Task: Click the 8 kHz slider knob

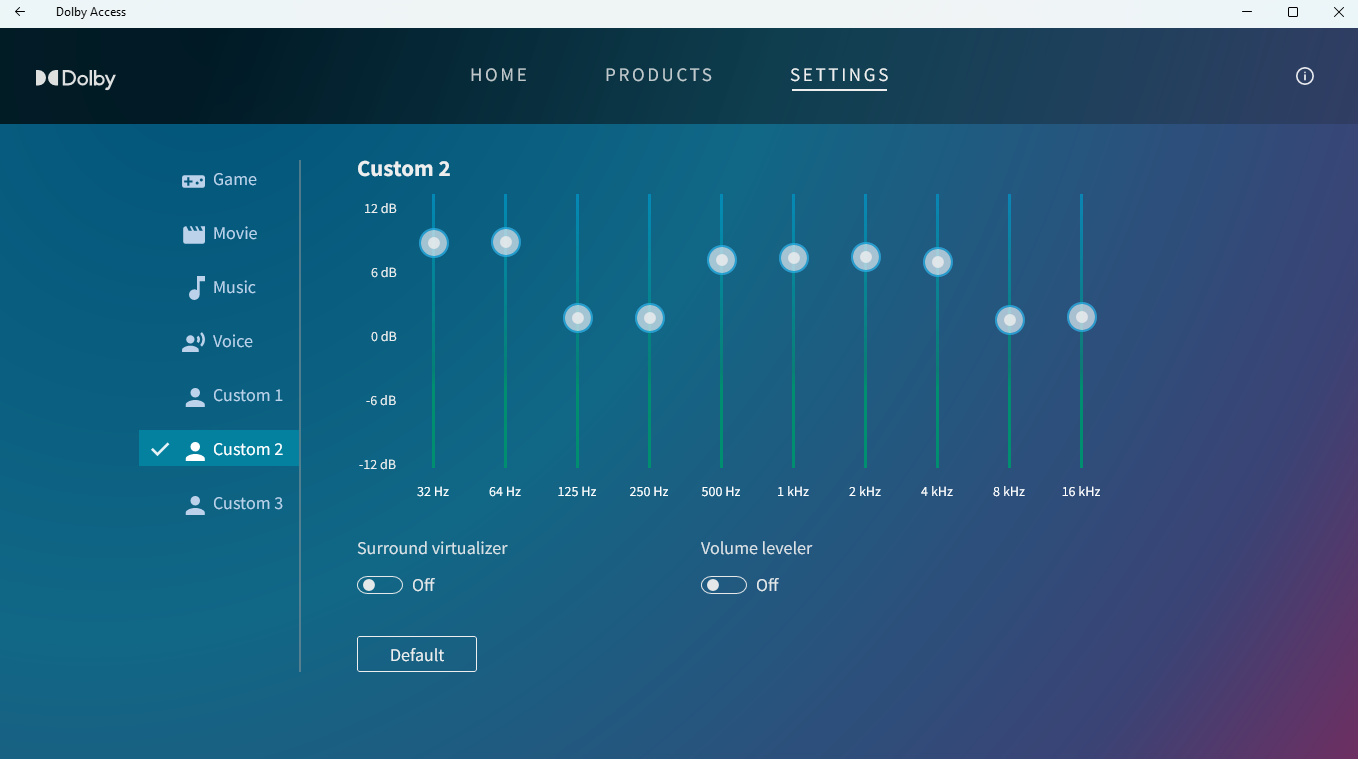Action: pos(1010,320)
